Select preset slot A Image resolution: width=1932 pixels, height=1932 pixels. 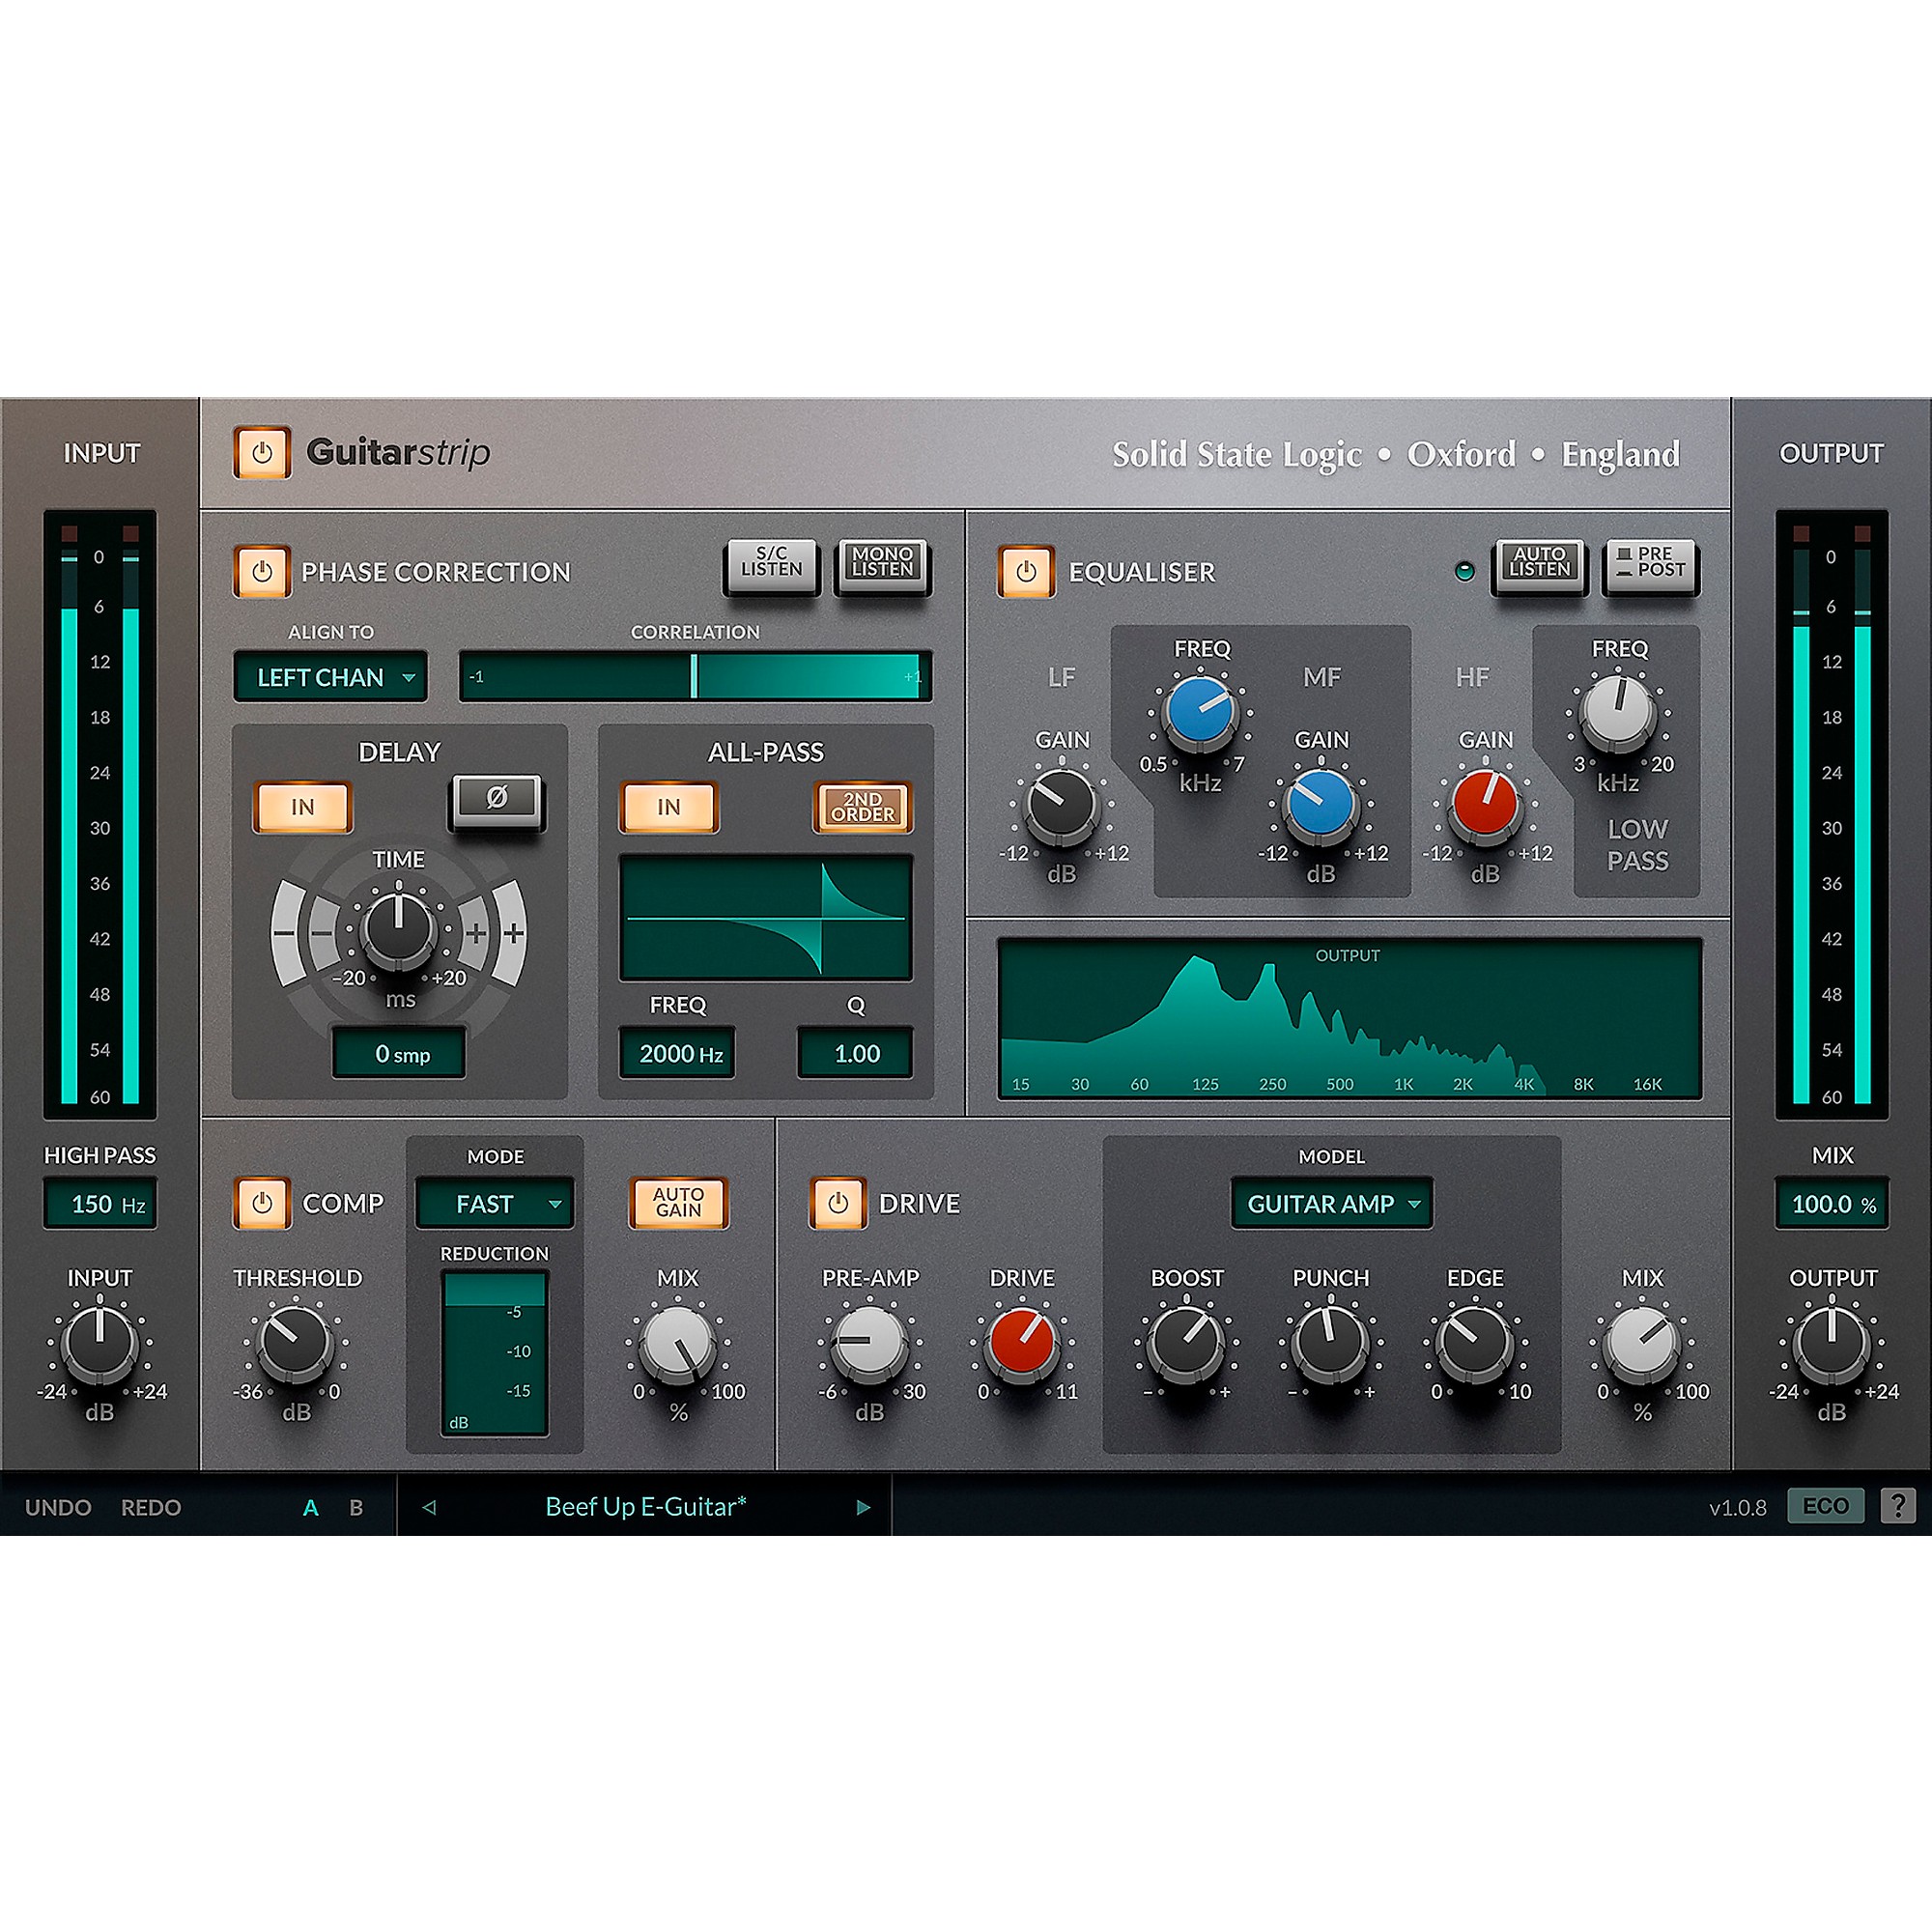point(311,1508)
